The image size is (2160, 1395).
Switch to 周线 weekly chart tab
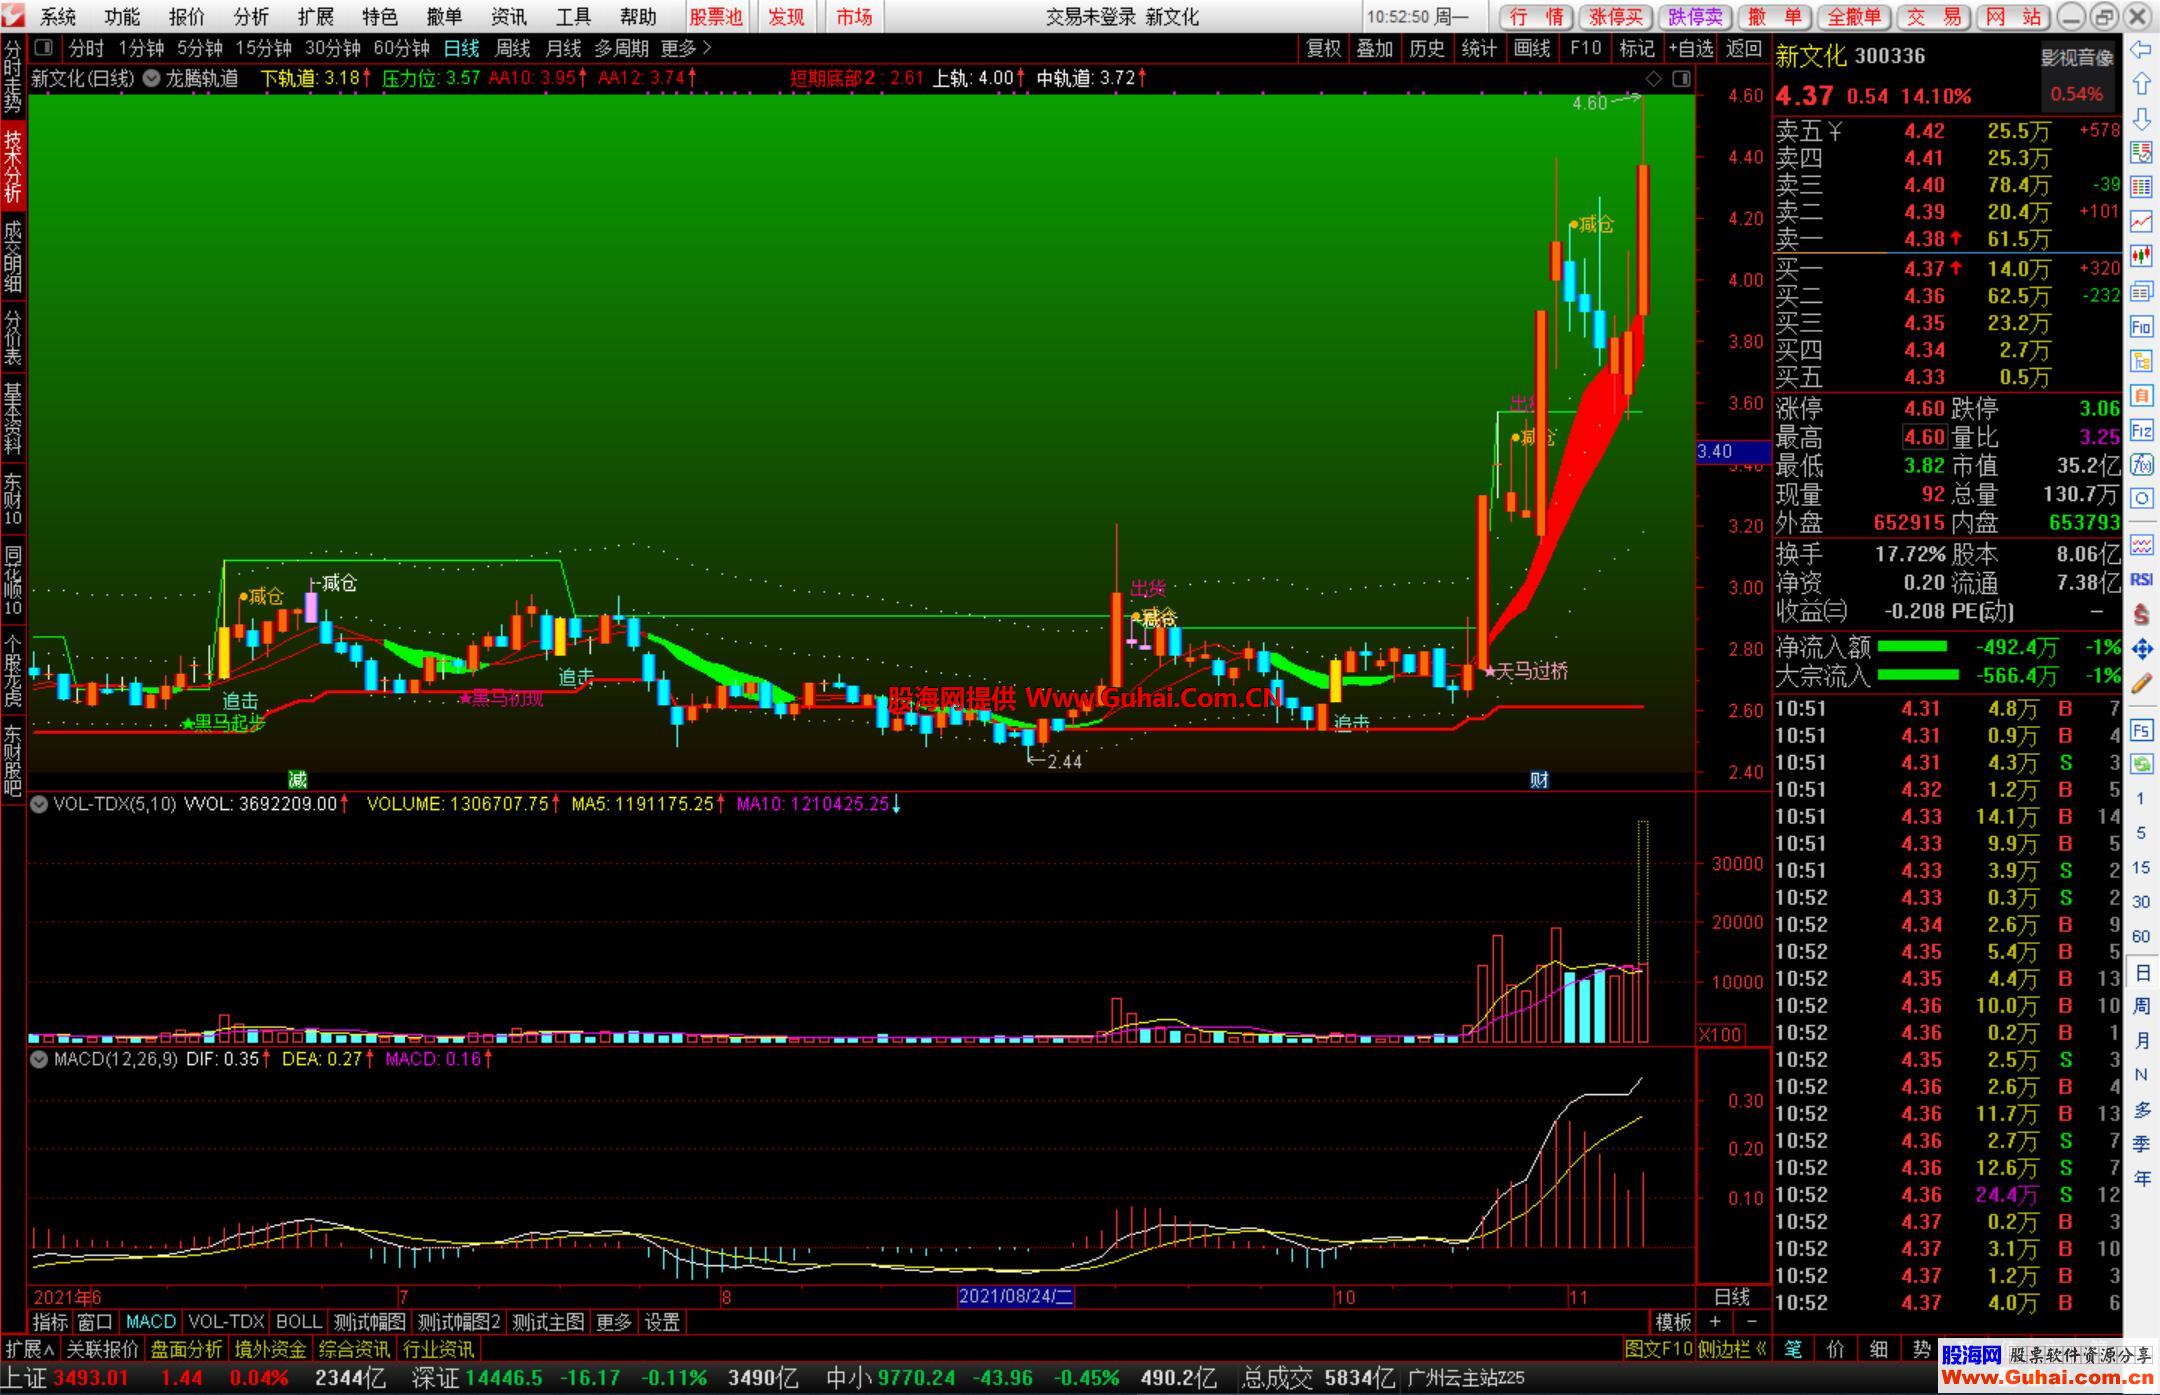[x=513, y=48]
